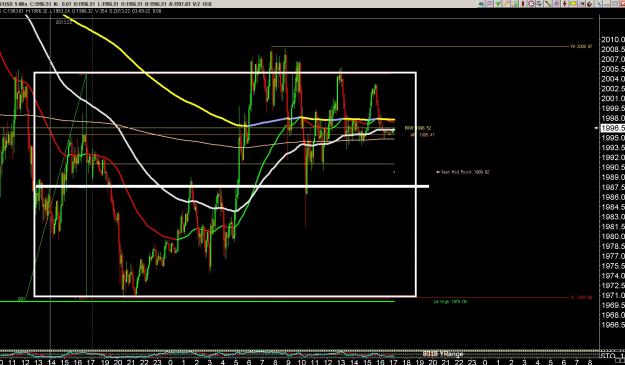Image resolution: width=625 pixels, height=365 pixels.
Task: Click the 1971.0 price axis label
Action: click(613, 295)
